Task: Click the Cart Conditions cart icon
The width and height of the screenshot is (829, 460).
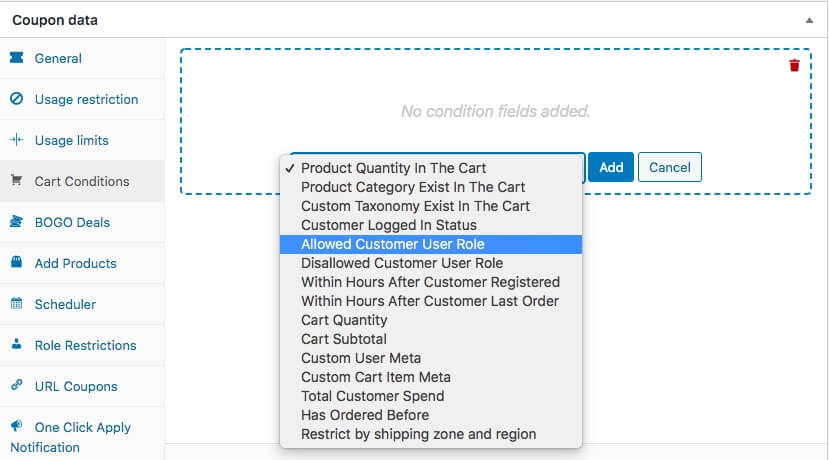Action: [16, 180]
